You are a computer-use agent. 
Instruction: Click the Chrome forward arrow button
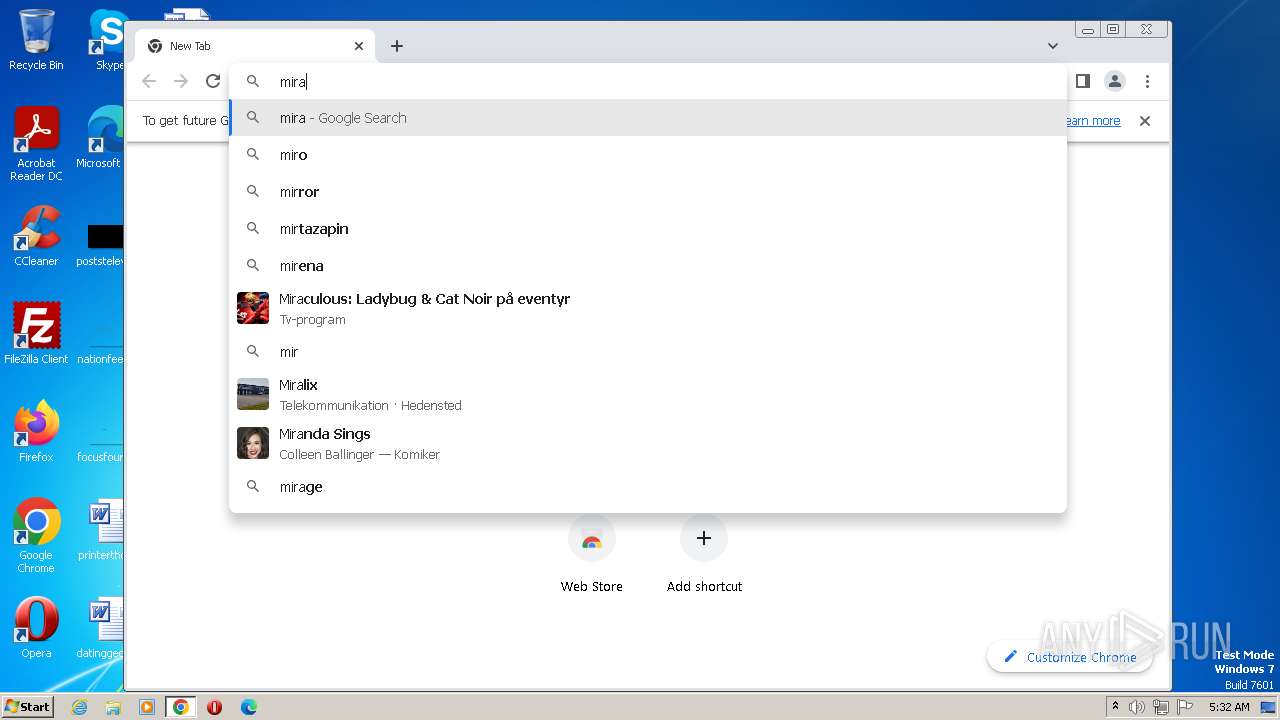click(181, 81)
